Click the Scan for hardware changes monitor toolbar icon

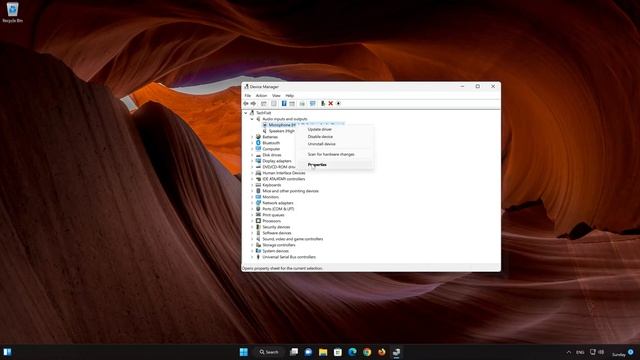[313, 104]
